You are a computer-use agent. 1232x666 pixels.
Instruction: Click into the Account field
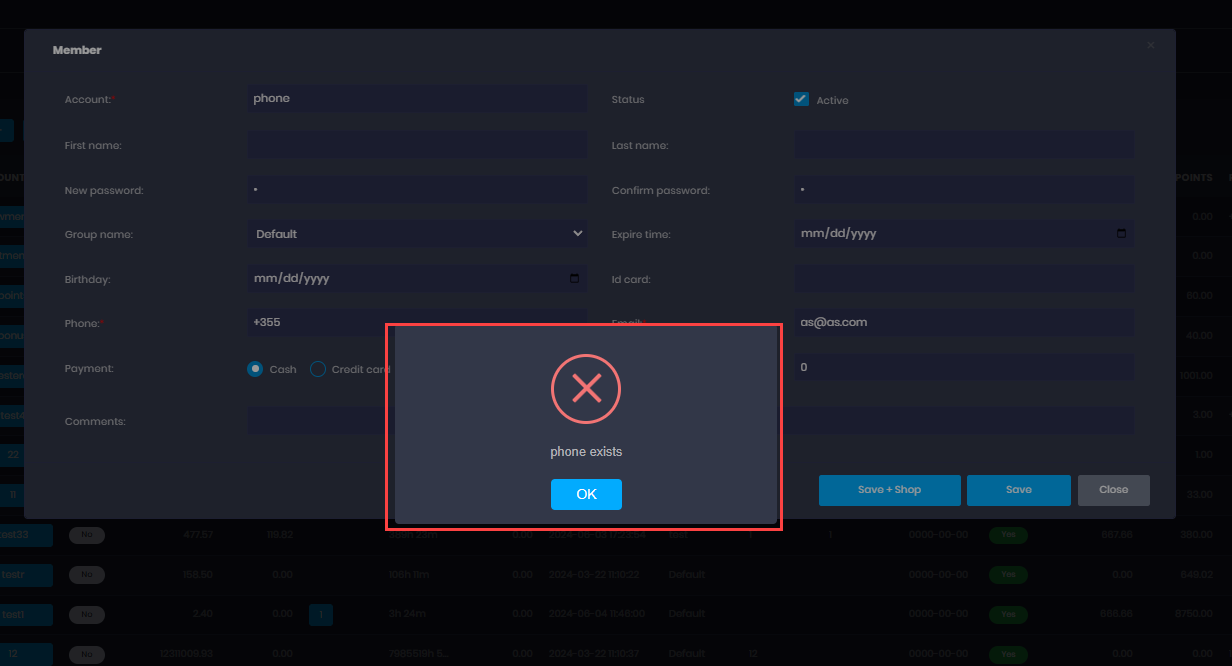pyautogui.click(x=417, y=99)
